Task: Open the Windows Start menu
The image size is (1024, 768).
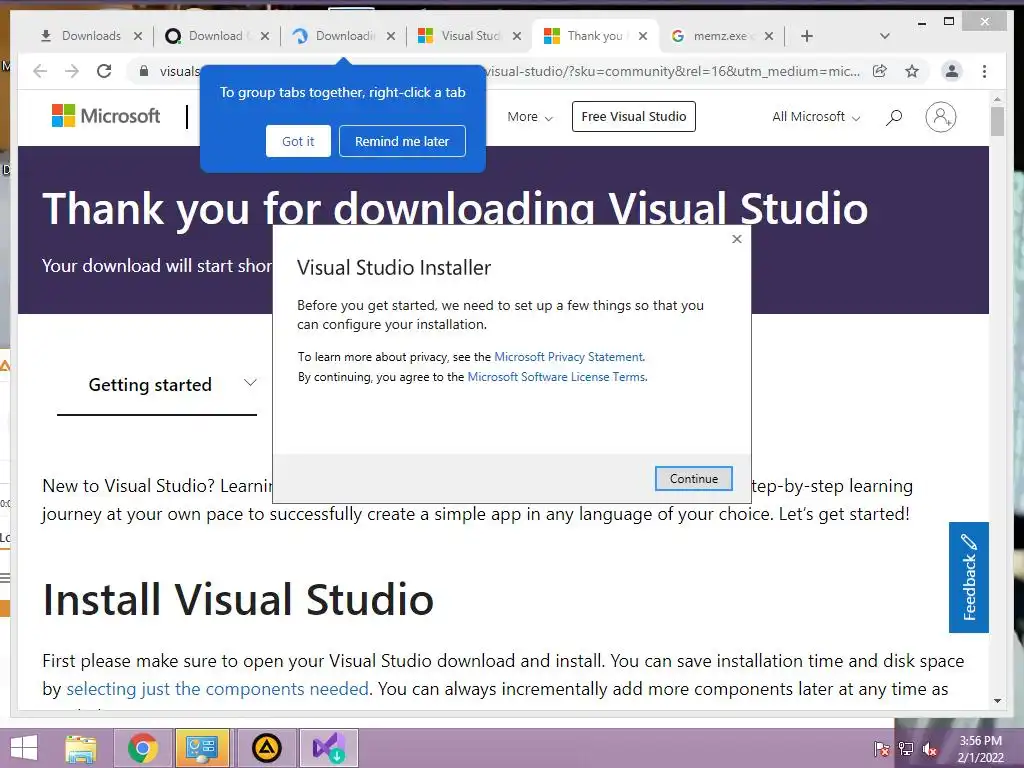Action: (x=24, y=748)
